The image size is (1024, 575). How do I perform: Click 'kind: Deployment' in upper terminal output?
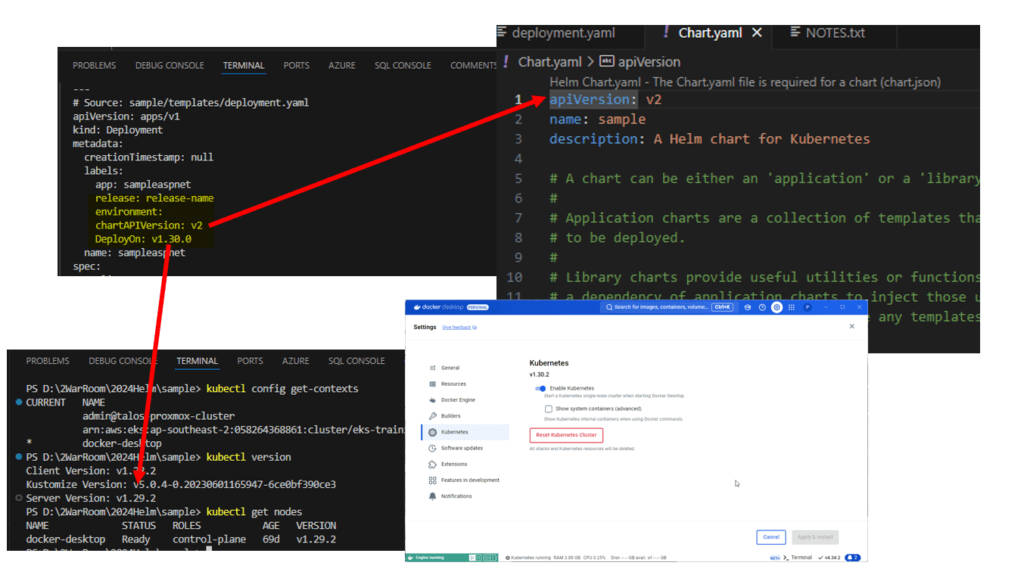[x=118, y=130]
